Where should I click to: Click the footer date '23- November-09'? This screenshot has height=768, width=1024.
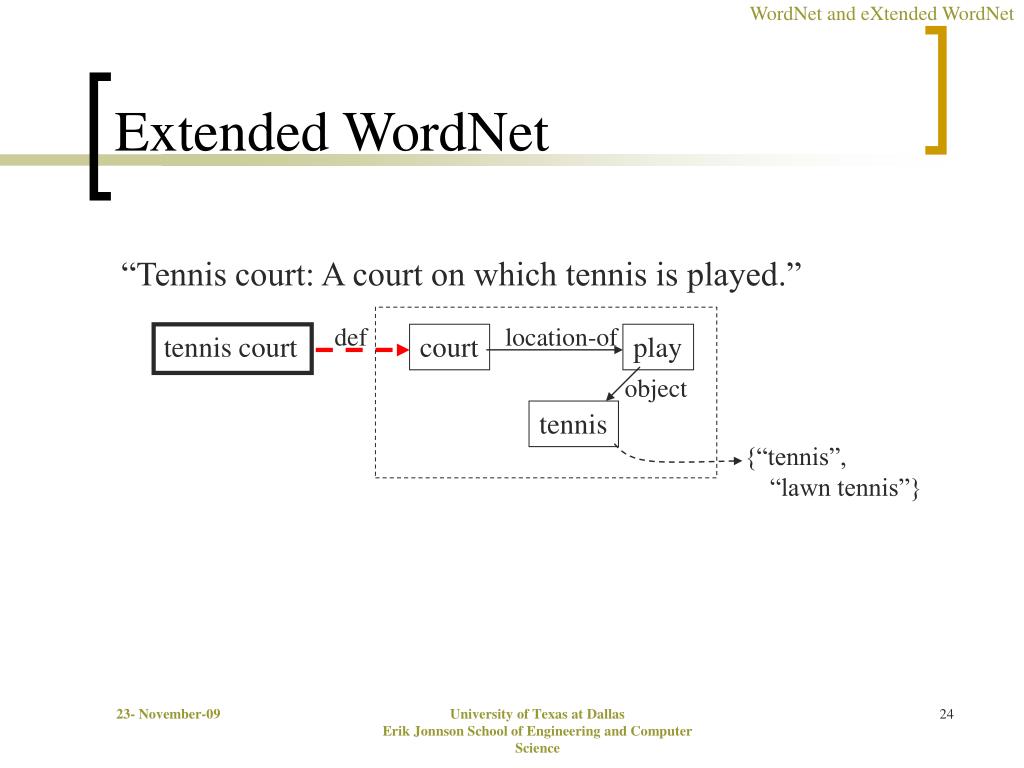pos(168,714)
